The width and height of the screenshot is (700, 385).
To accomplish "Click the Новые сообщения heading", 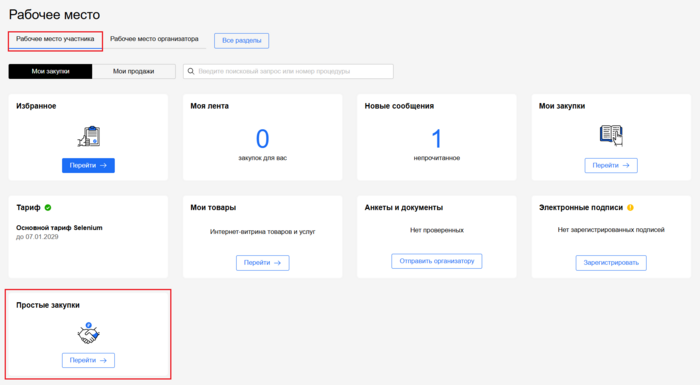I will coord(399,106).
